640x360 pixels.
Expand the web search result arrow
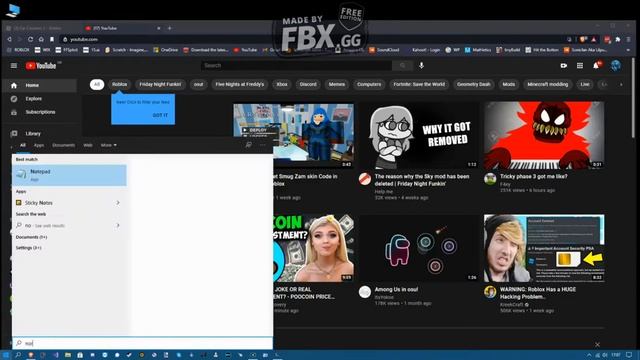(118, 225)
